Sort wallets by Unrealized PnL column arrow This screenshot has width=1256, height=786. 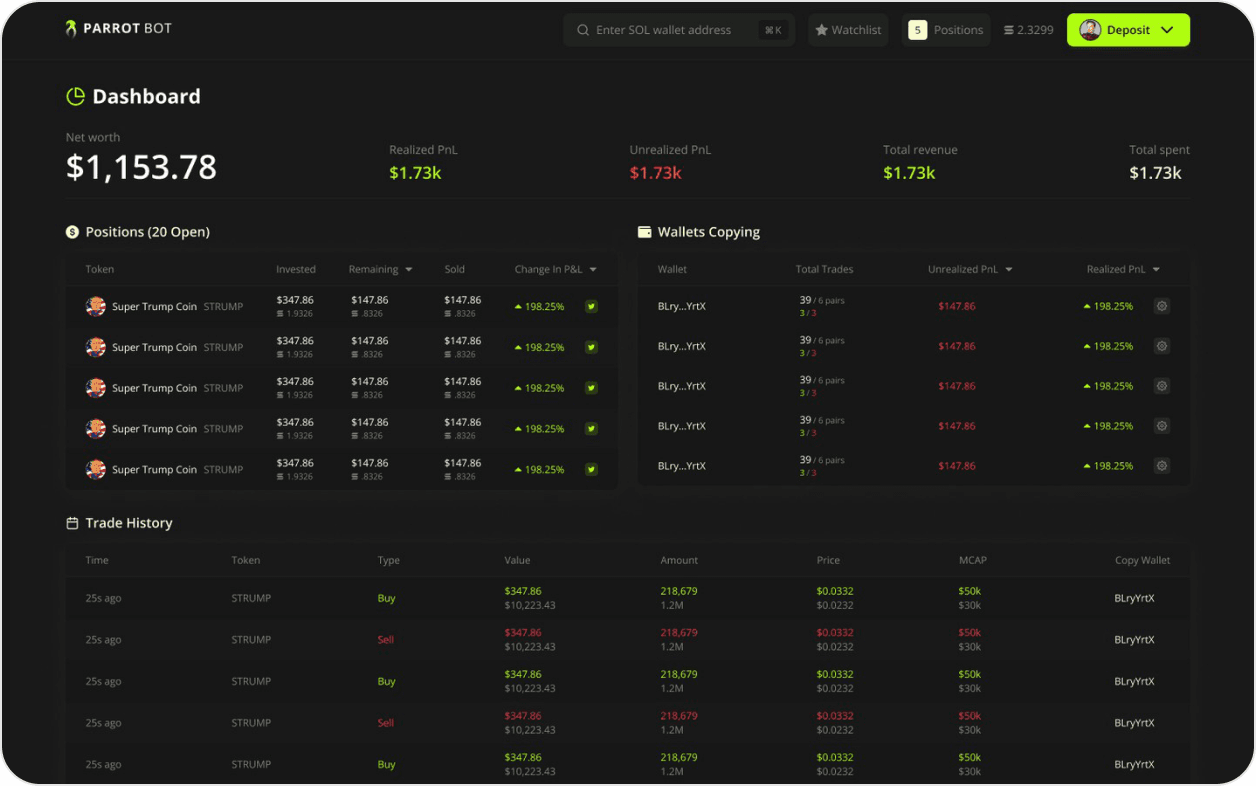[x=1008, y=270]
